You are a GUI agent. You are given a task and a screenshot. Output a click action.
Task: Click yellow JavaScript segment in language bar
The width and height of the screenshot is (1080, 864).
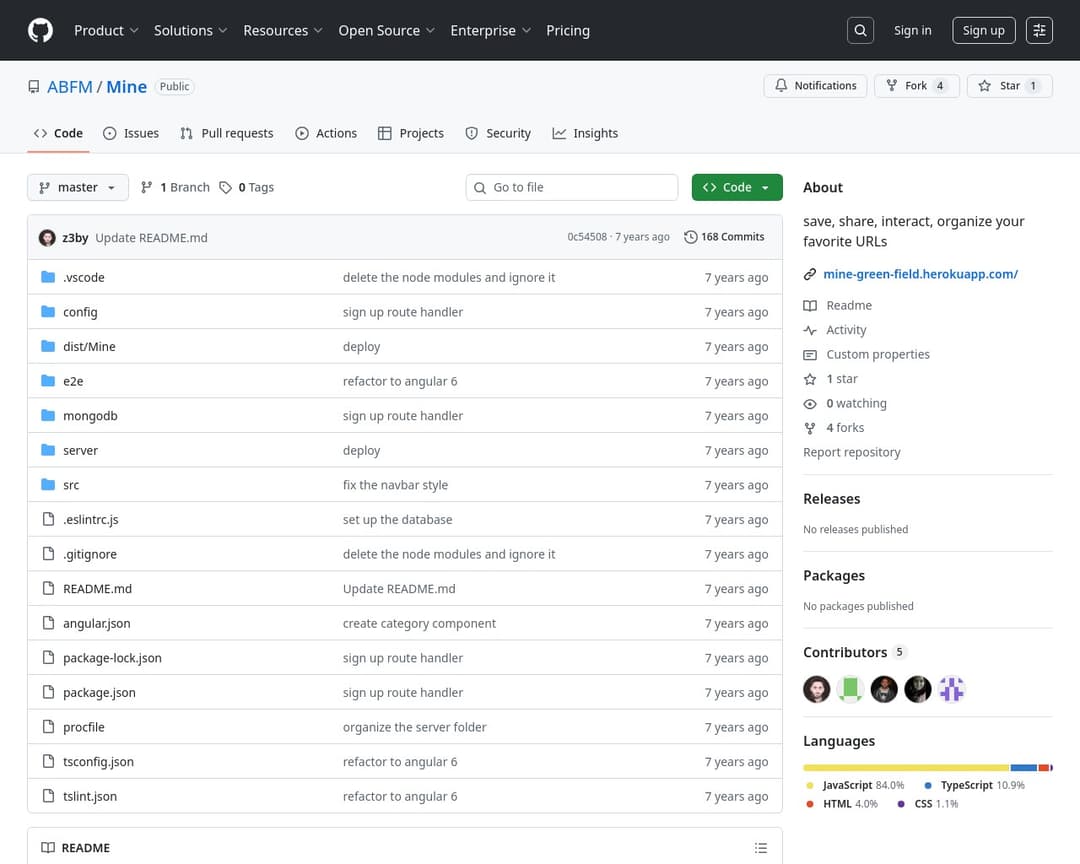tap(906, 768)
